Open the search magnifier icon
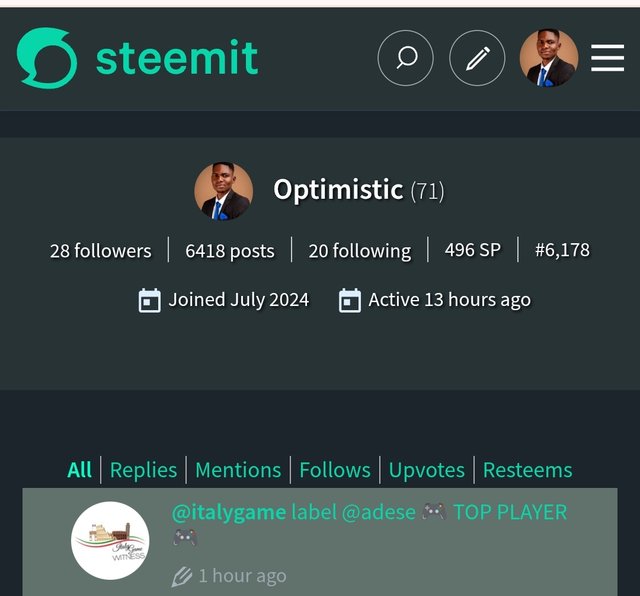 (x=405, y=58)
